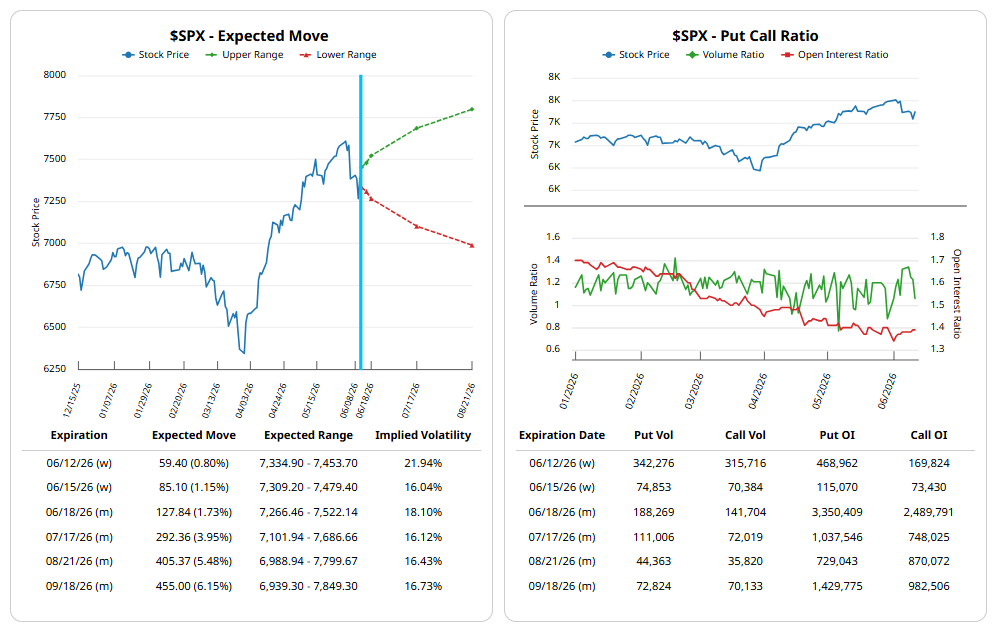
Task: Click put open interest 3,350,409
Action: [837, 512]
